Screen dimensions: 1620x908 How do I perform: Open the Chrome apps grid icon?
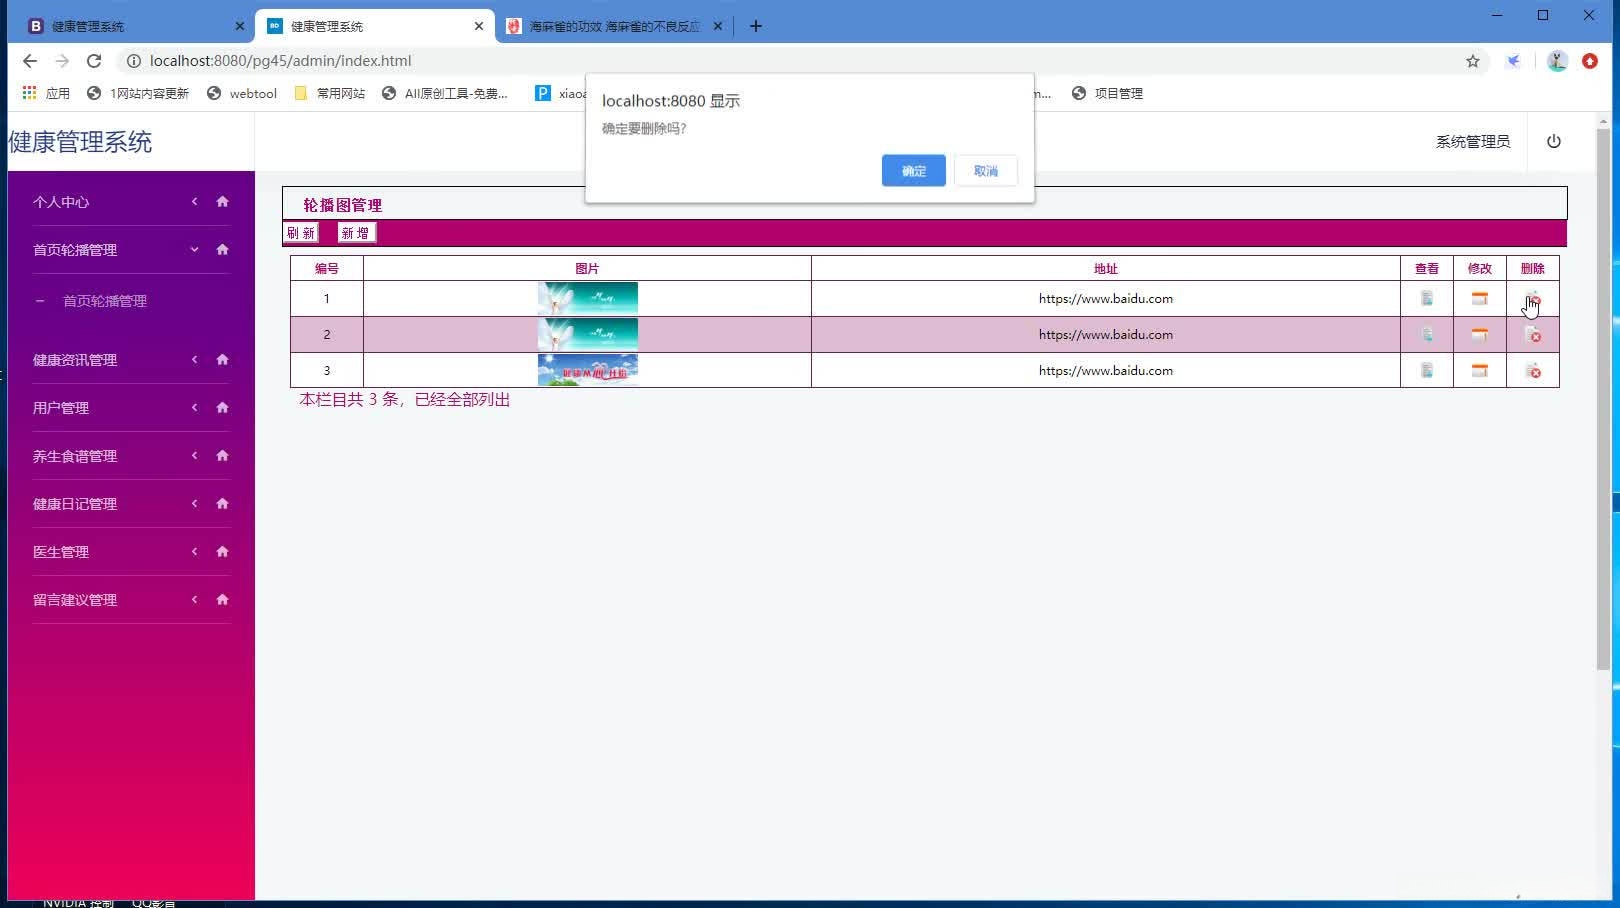(30, 93)
